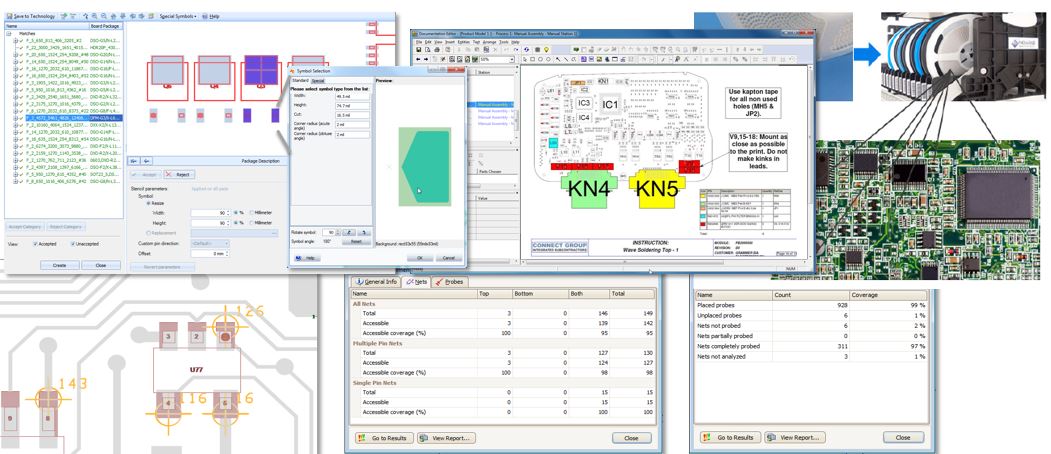Click the Go to Results icon in Nets dialog
This screenshot has height=454, width=1051.
(363, 438)
